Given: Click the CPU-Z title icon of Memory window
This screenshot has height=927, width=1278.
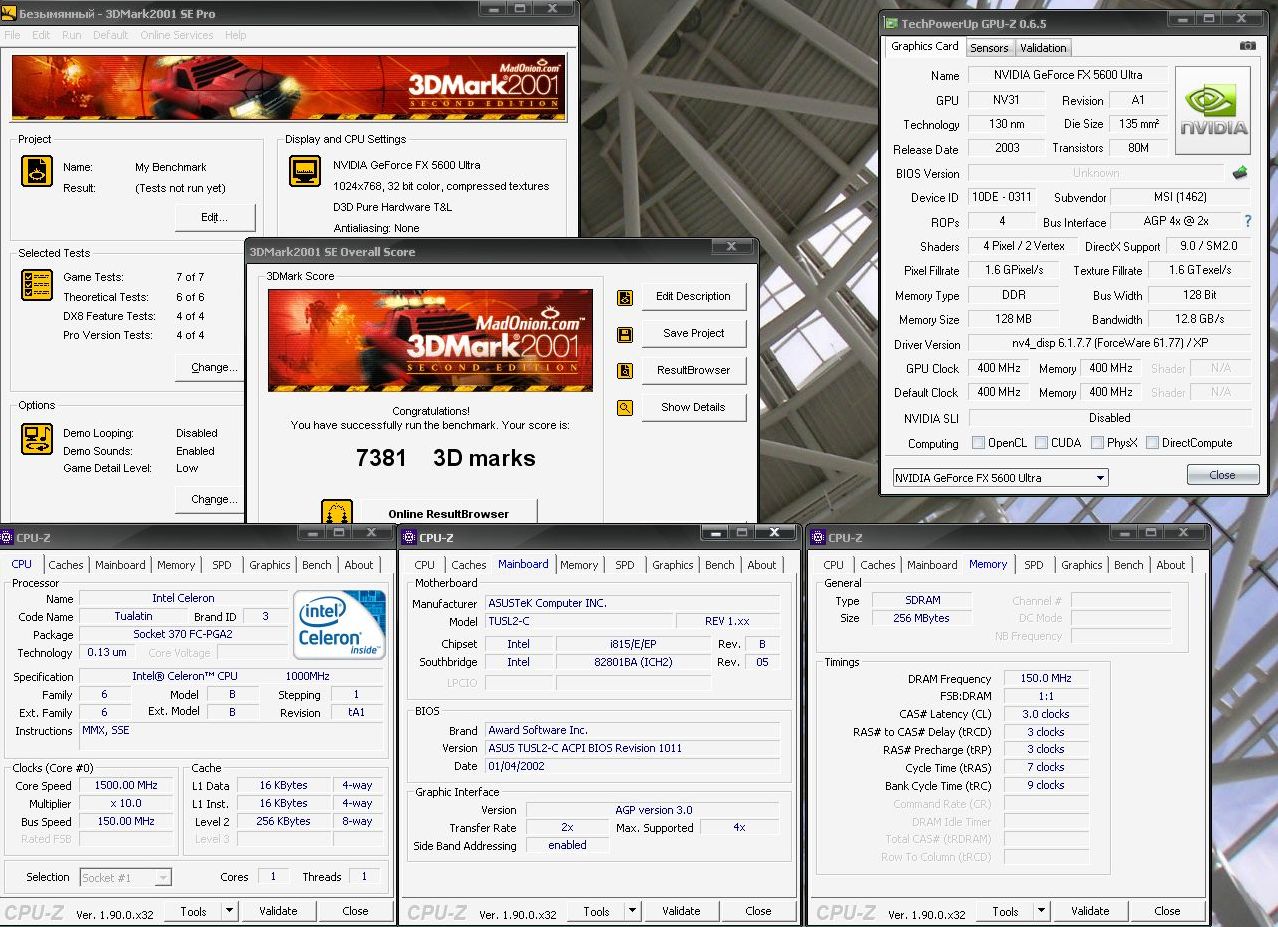Looking at the screenshot, I should pyautogui.click(x=817, y=538).
